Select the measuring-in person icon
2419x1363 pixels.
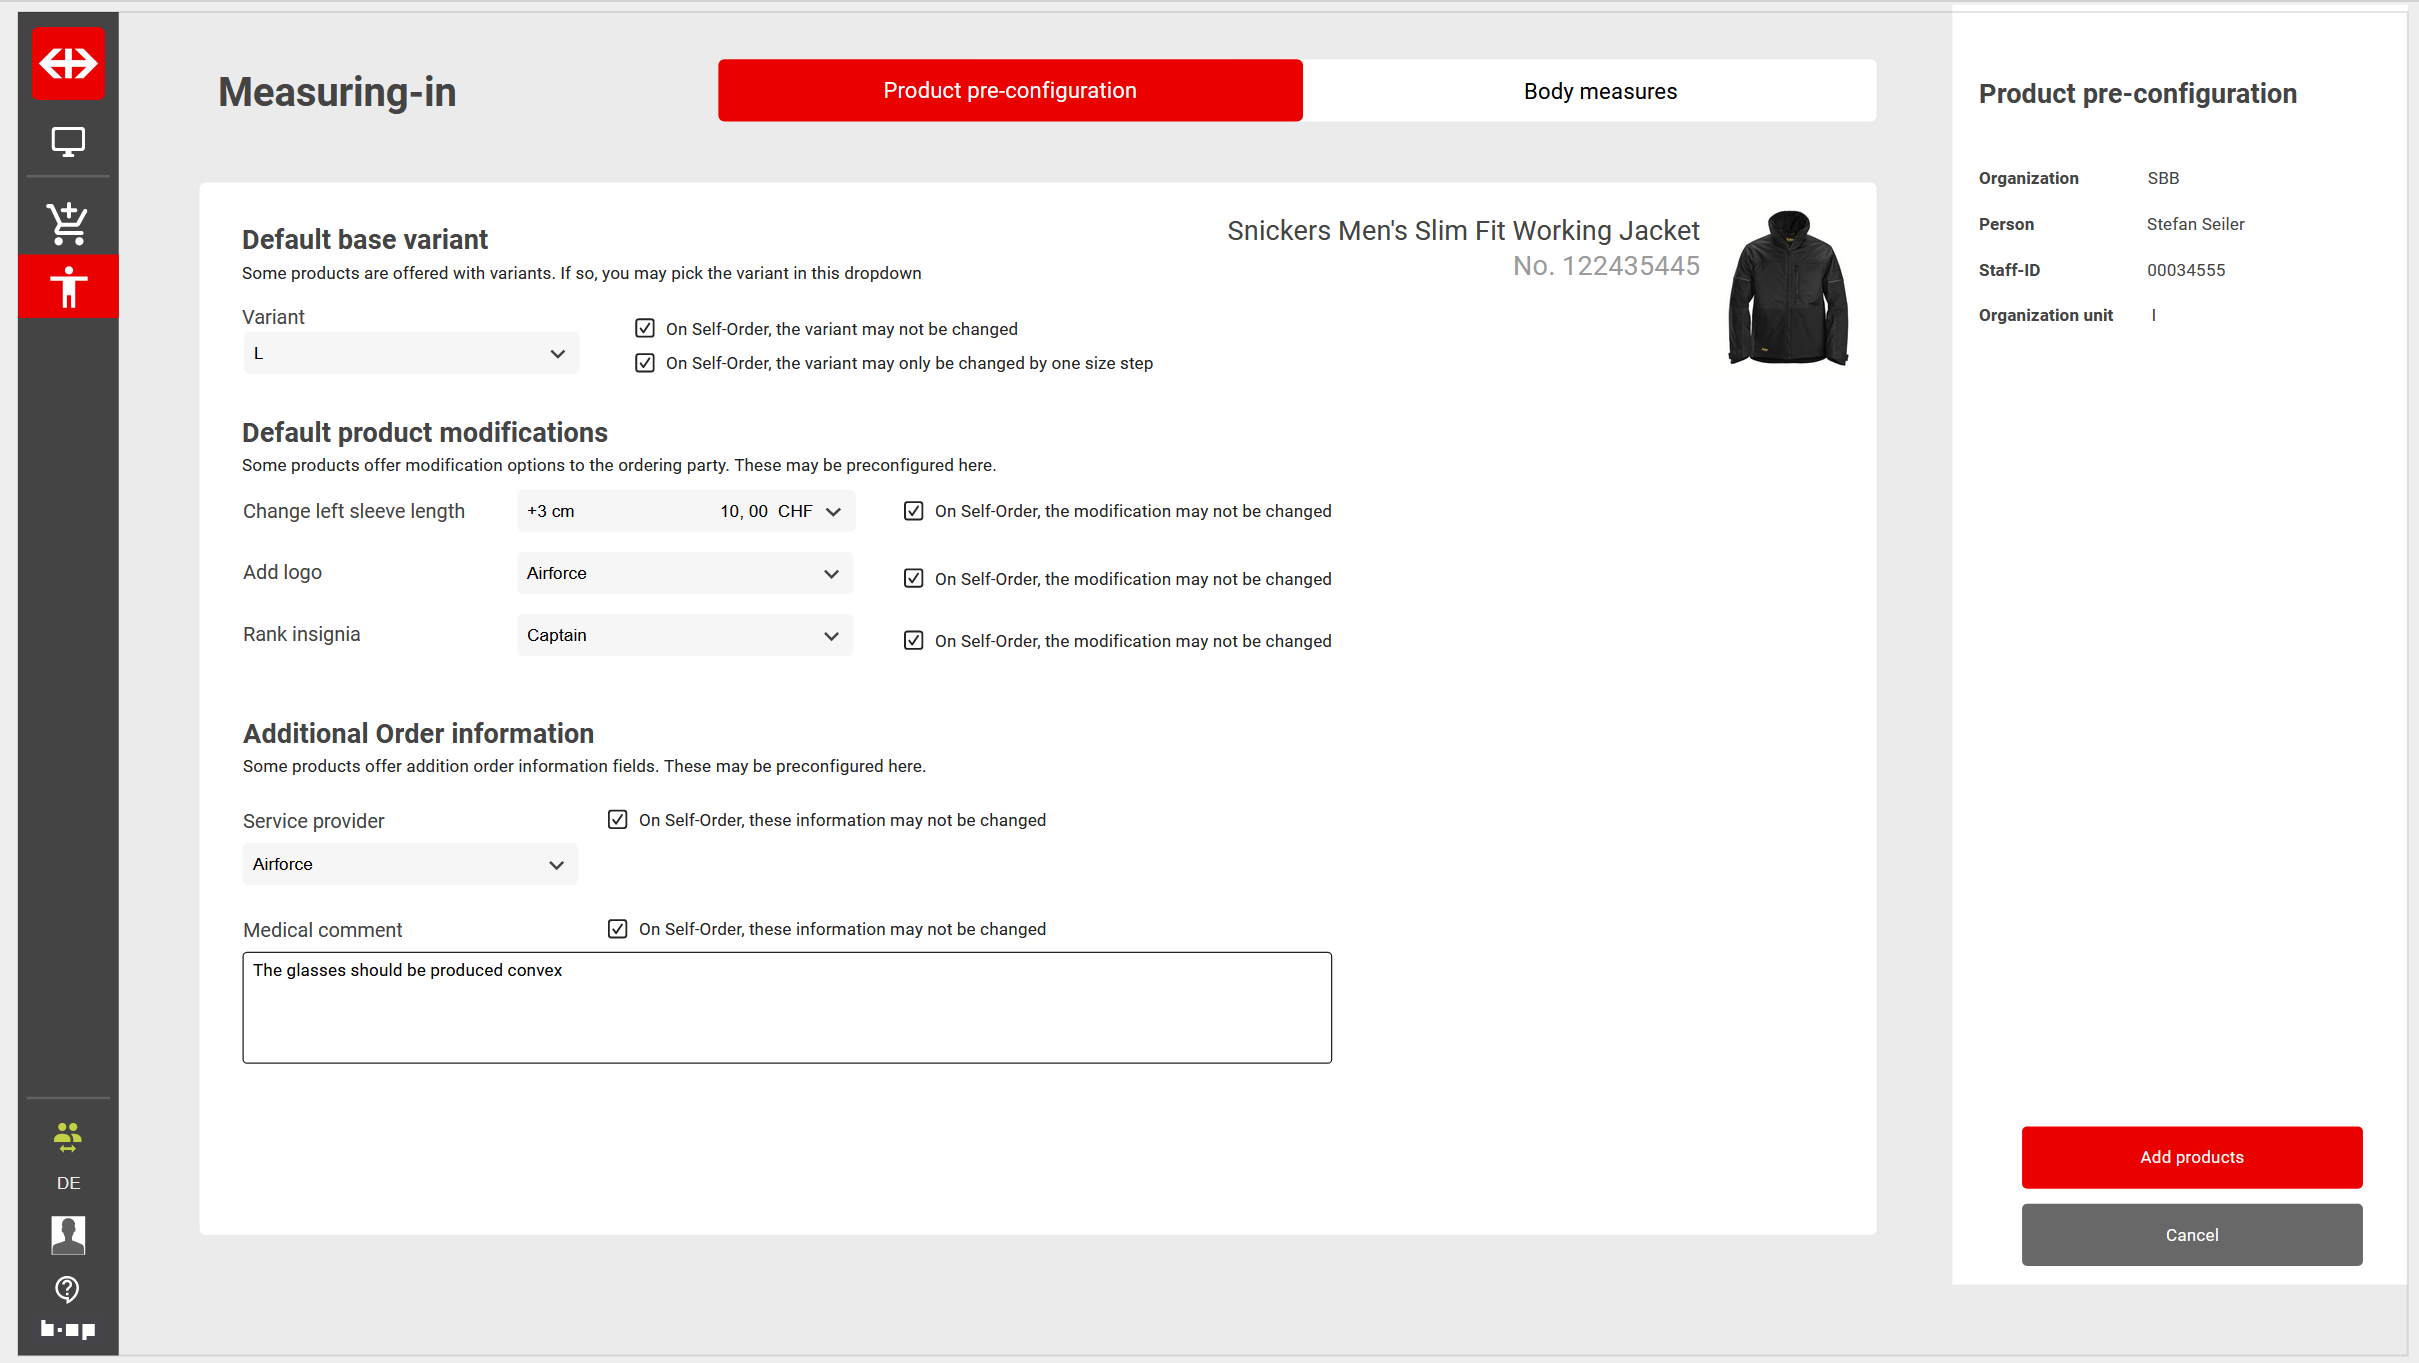[x=68, y=287]
